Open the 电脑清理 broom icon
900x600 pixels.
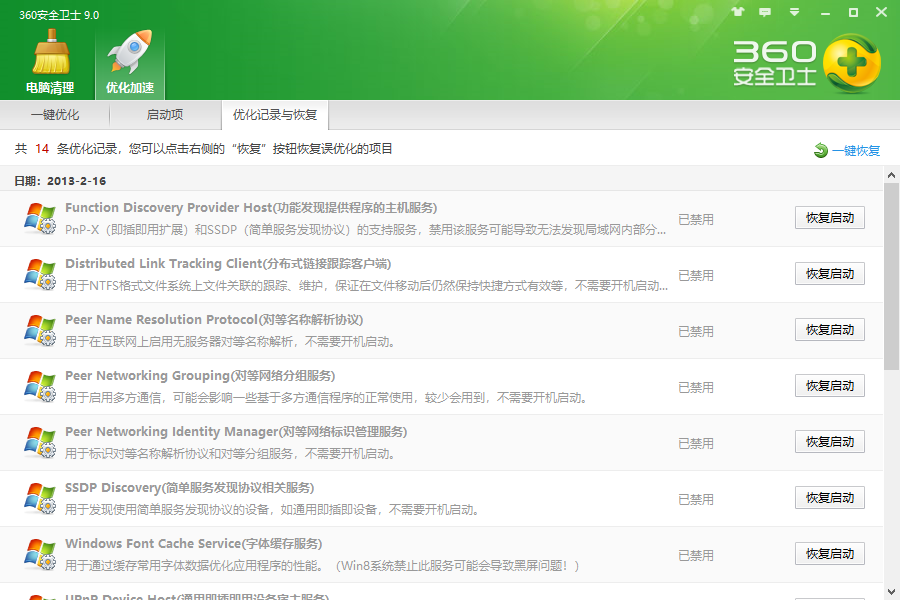point(51,61)
